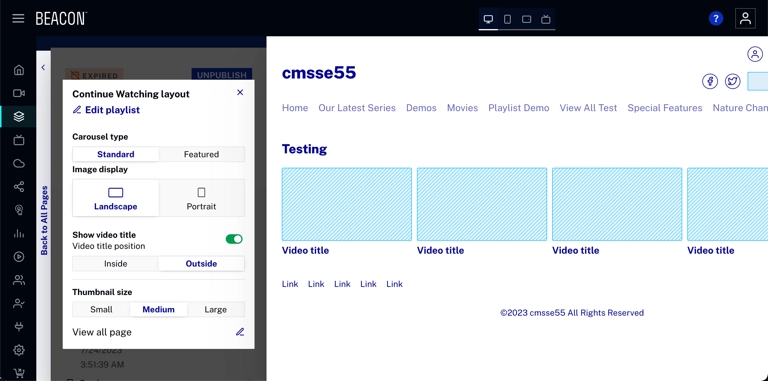The image size is (768, 381).
Task: Open Our Latest Series nav item
Action: (357, 108)
